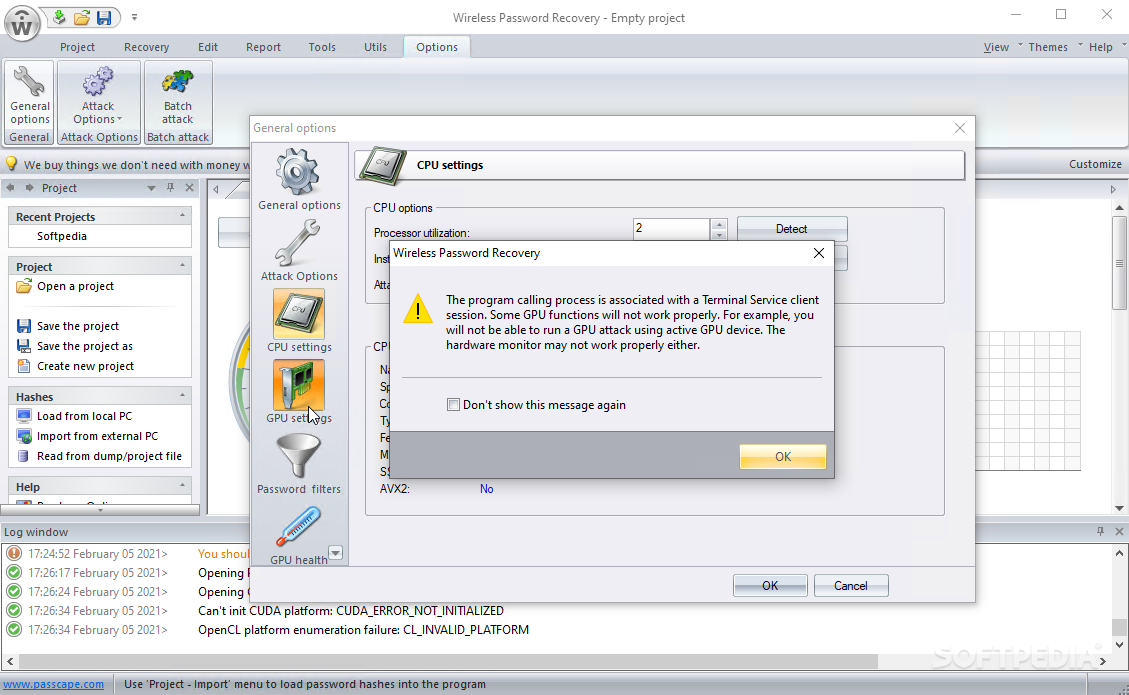Image resolution: width=1129 pixels, height=695 pixels.
Task: Pin the Log window
Action: [x=1100, y=531]
